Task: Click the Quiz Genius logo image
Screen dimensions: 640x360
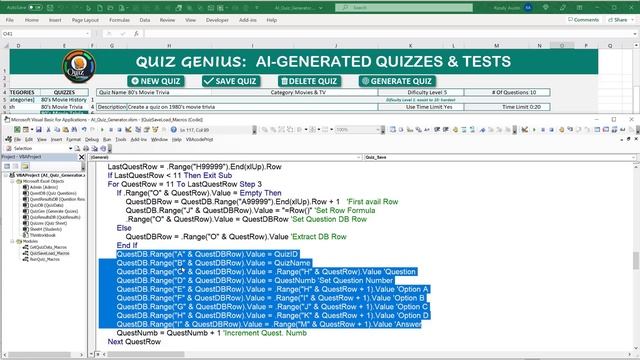Action: (x=79, y=66)
